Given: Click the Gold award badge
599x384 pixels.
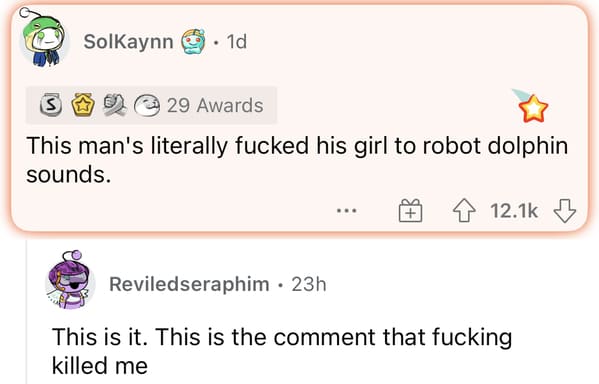Looking at the screenshot, I should [84, 105].
